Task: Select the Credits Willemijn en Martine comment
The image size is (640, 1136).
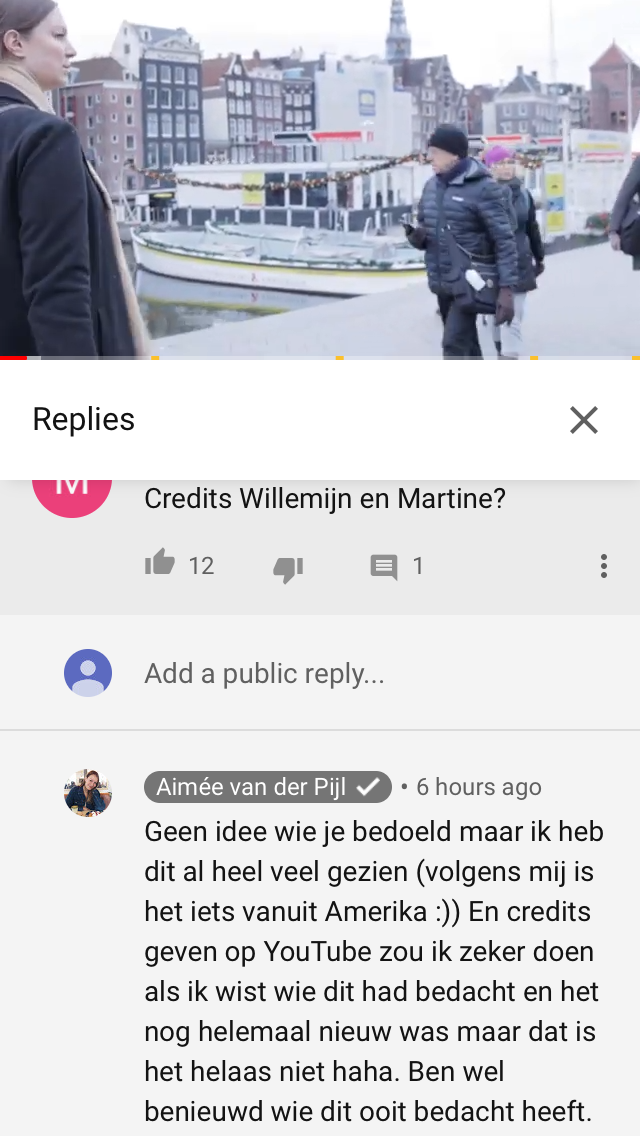Action: point(325,498)
